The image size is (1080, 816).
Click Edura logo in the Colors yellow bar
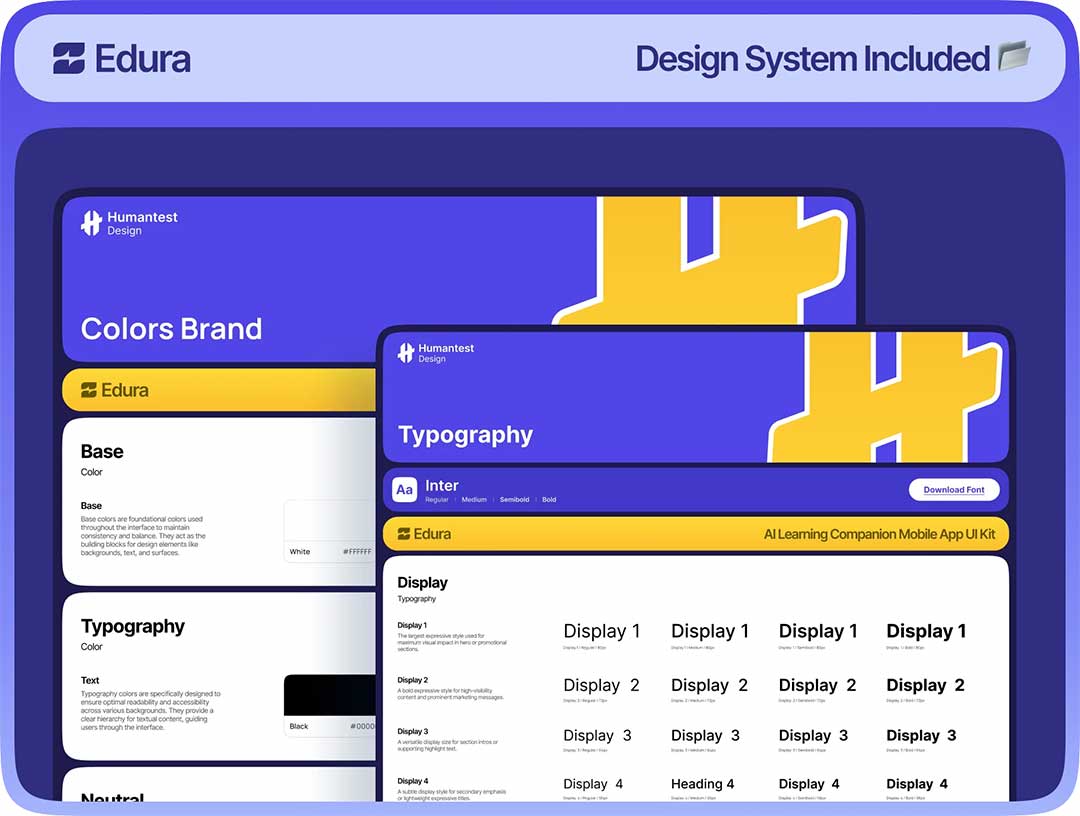point(89,390)
